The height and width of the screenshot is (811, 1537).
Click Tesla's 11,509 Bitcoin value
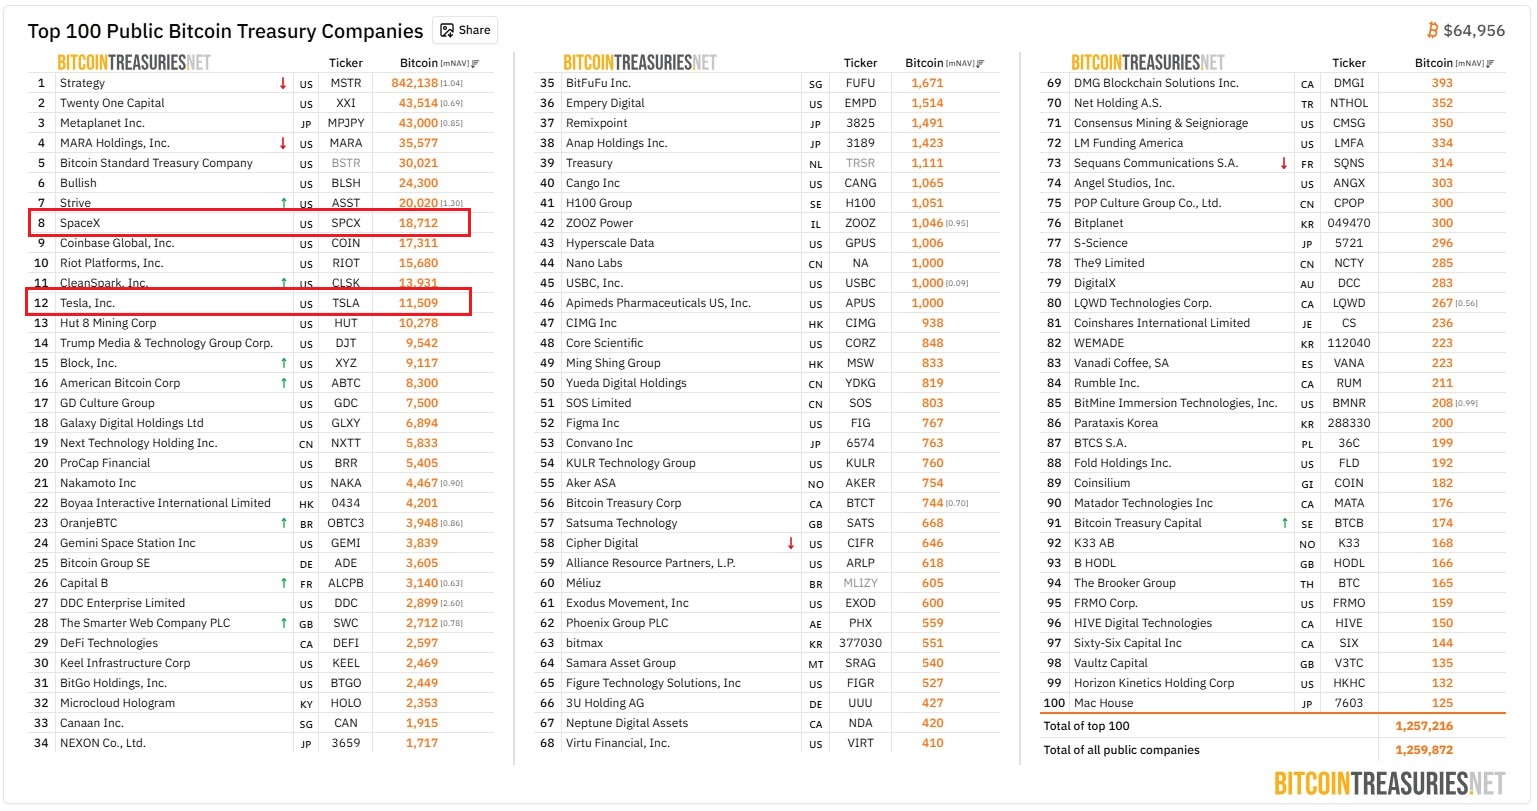(418, 303)
